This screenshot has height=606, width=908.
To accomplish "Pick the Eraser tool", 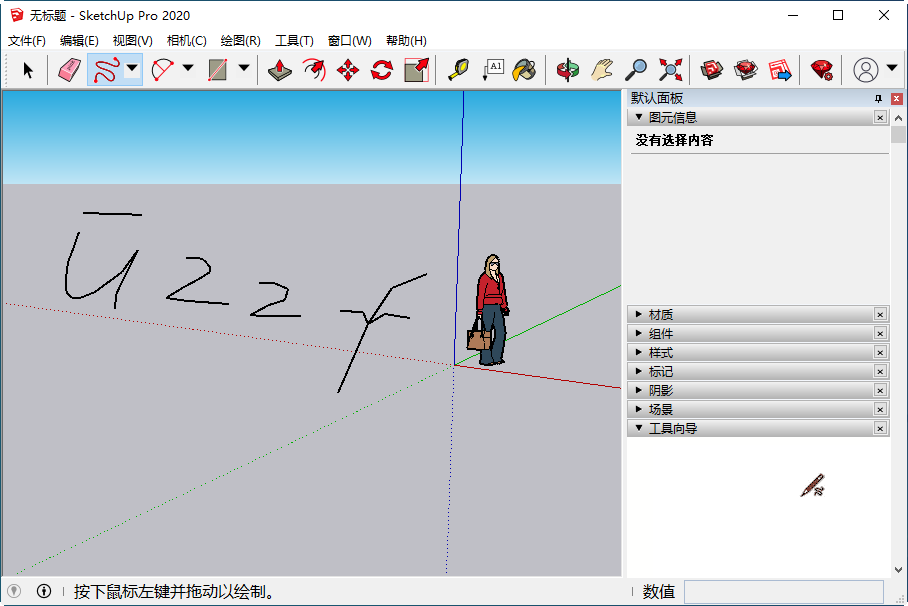I will pyautogui.click(x=68, y=70).
